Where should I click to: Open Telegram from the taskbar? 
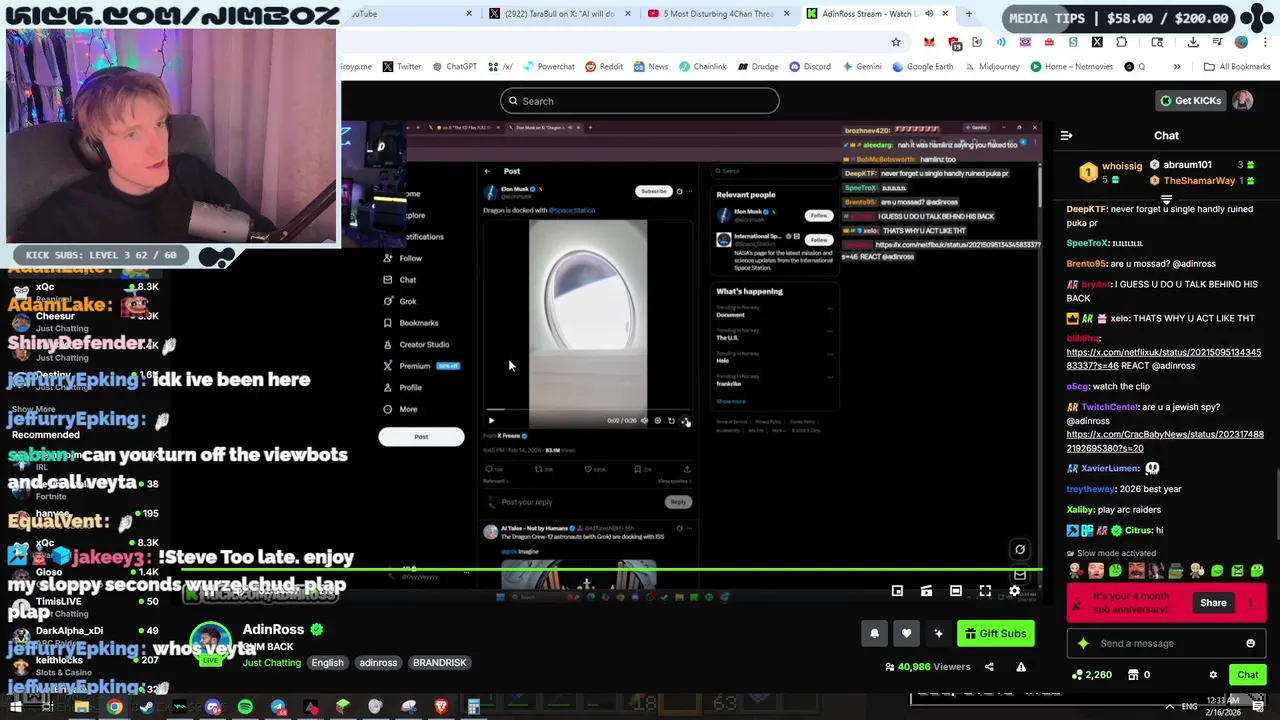tap(278, 707)
